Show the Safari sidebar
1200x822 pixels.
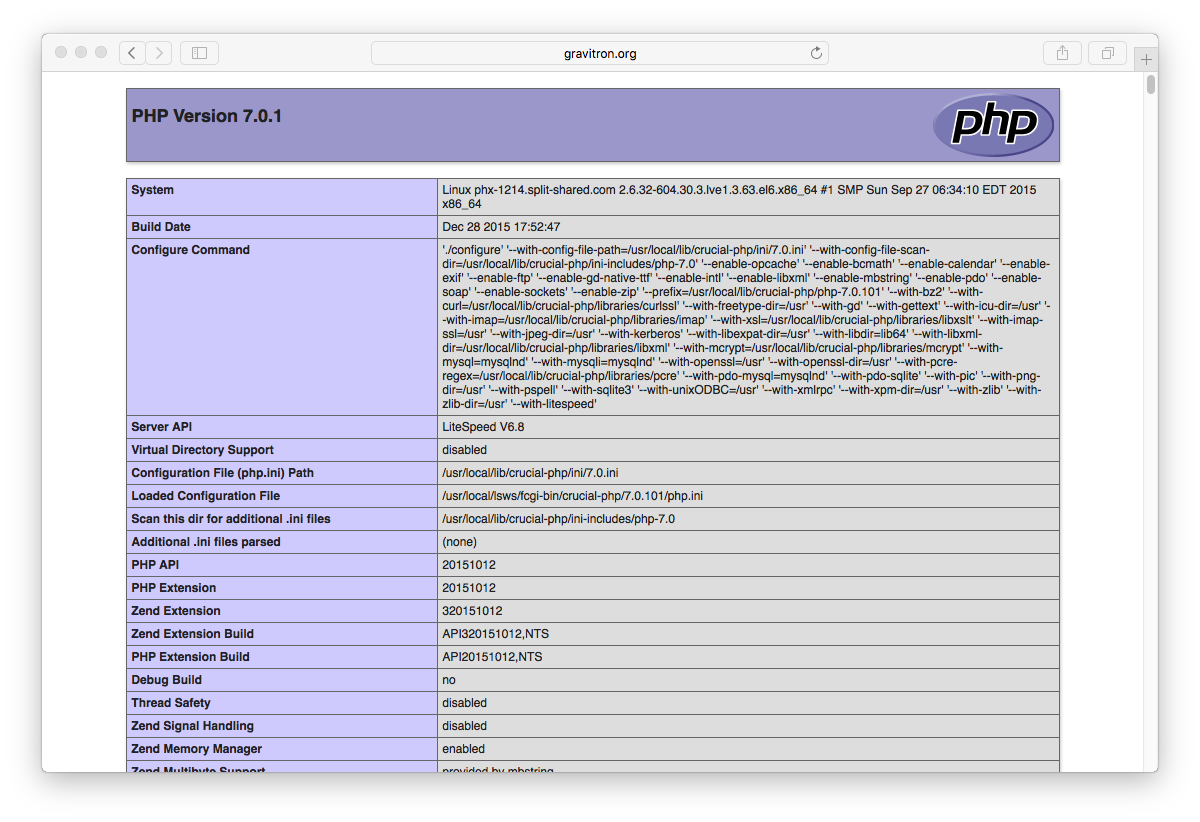pyautogui.click(x=199, y=53)
